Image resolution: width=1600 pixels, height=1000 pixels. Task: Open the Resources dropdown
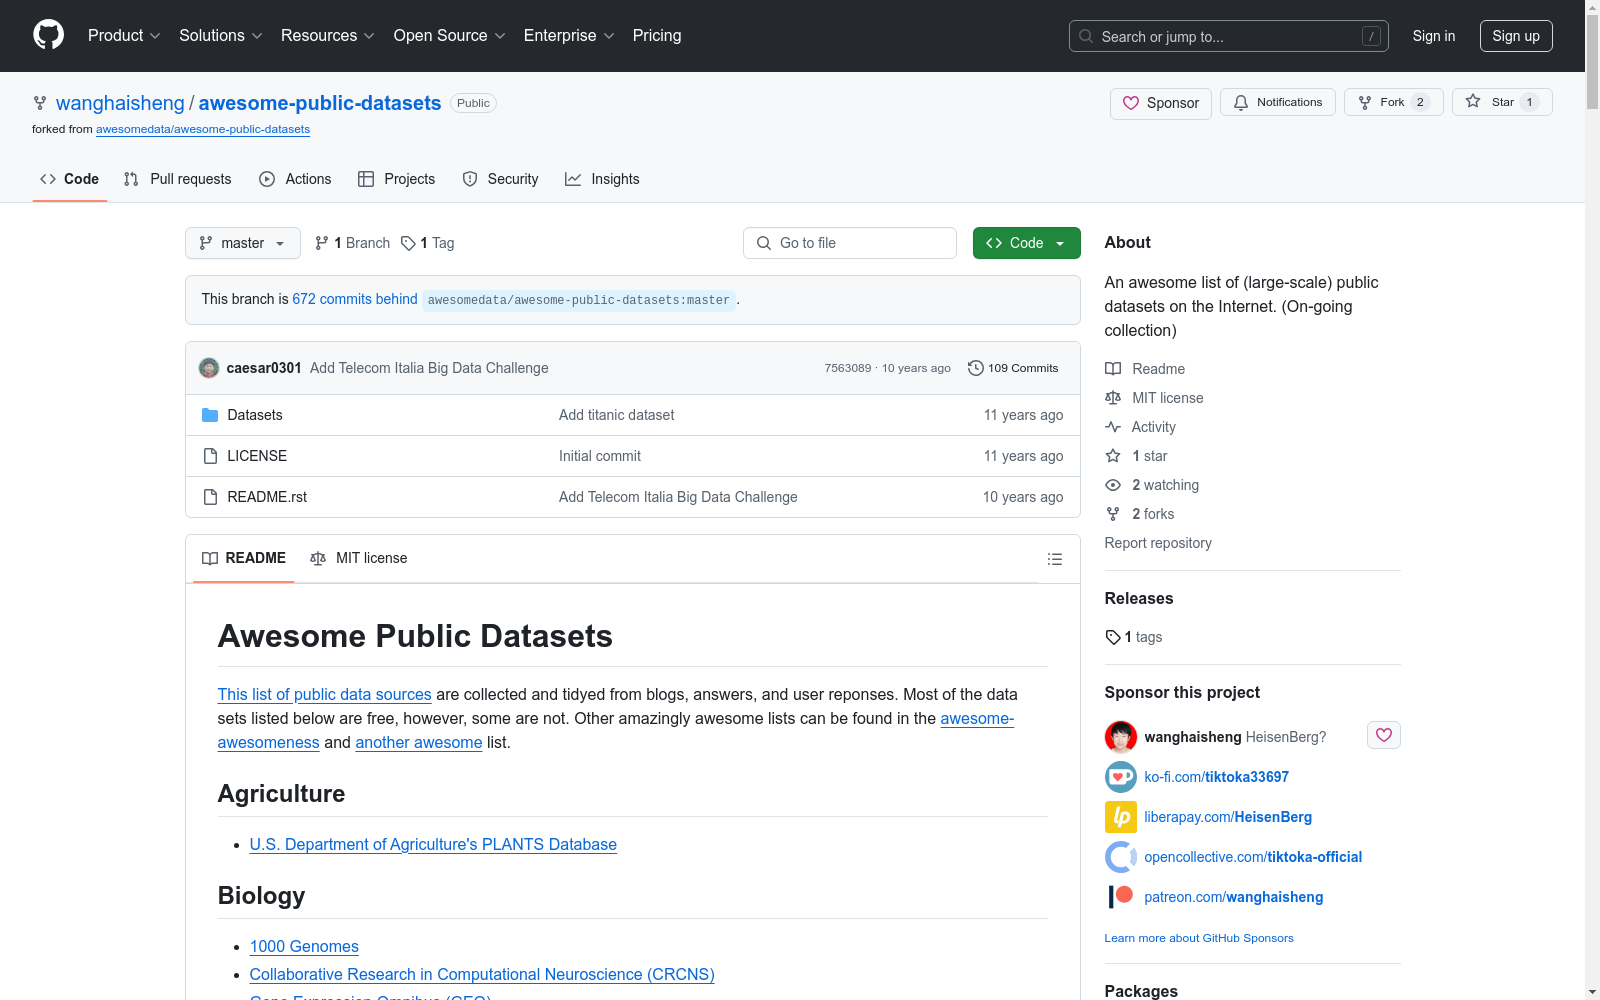328,36
